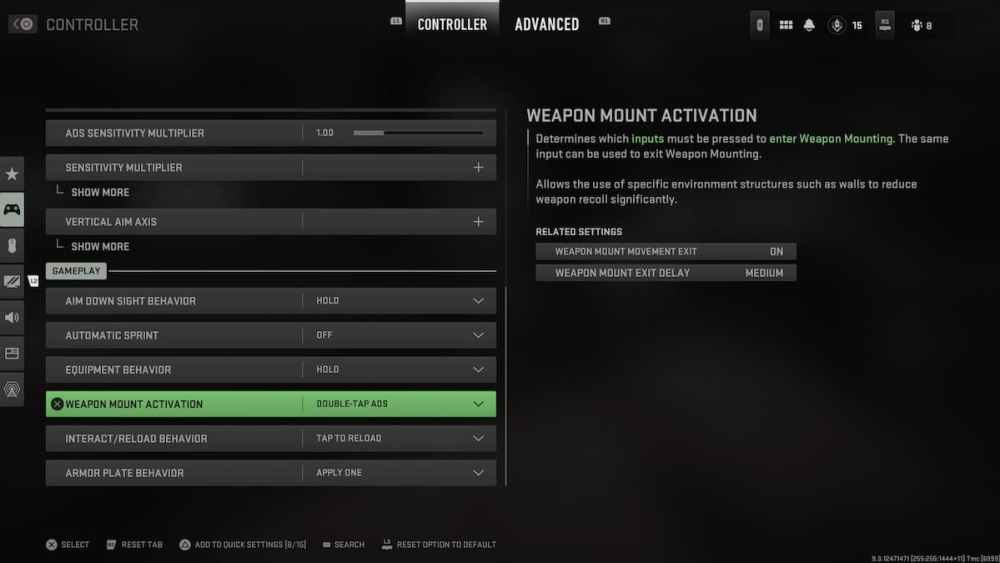Open the Aim Down Sight Behavior dropdown

pos(271,300)
